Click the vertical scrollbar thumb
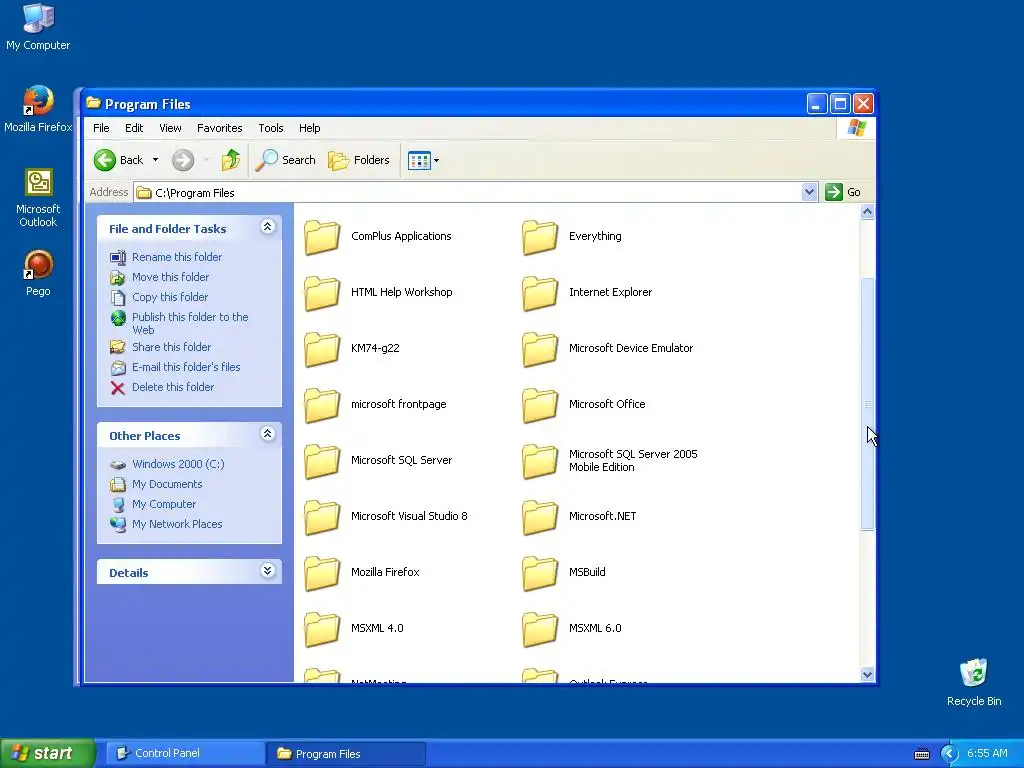1024x768 pixels. tap(867, 404)
